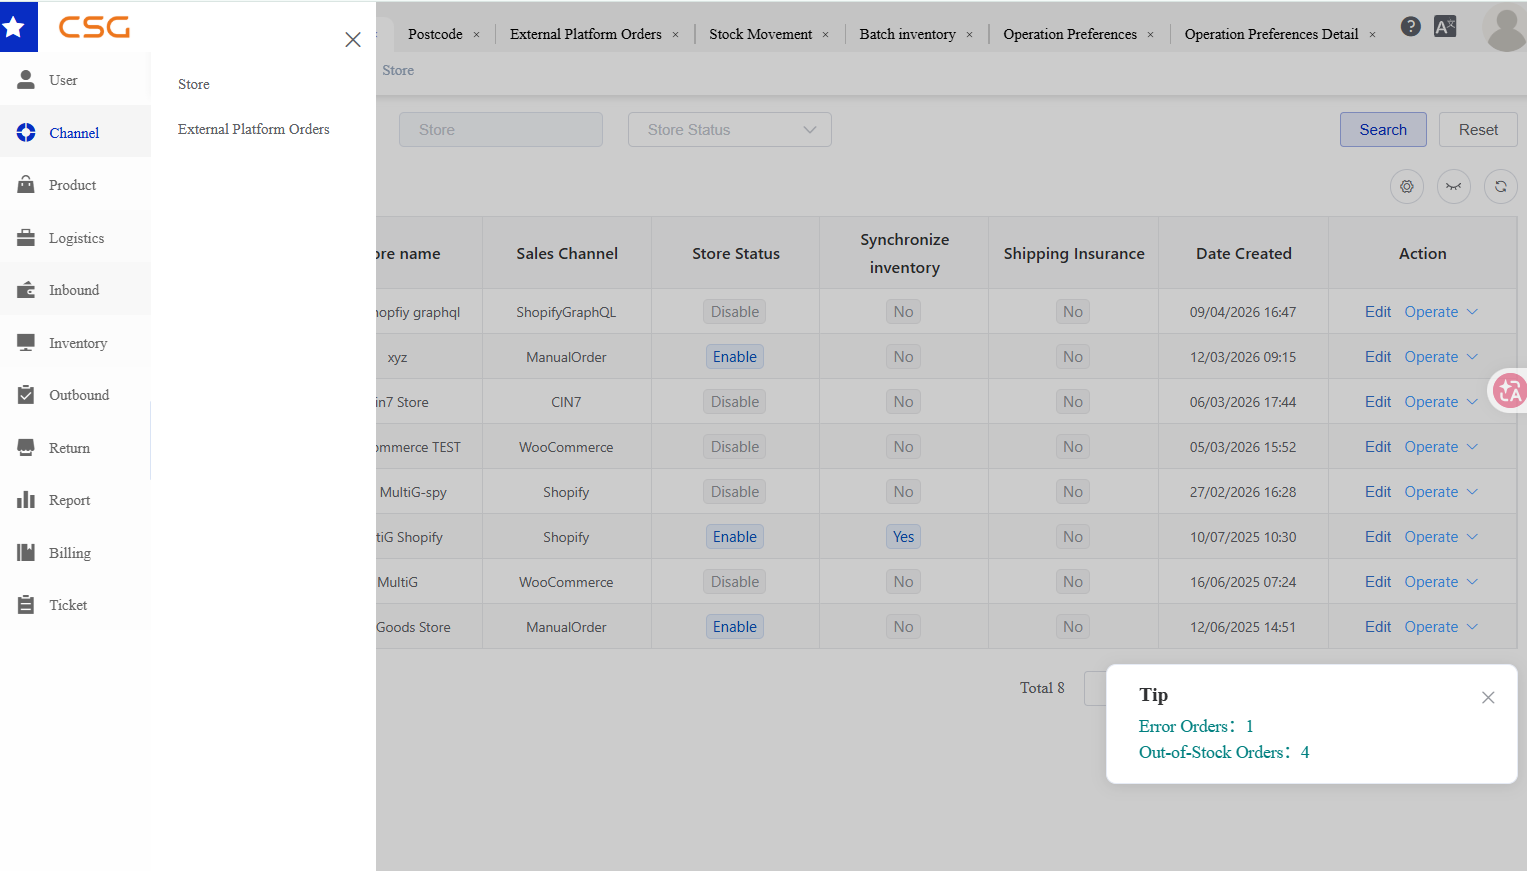Click the CSG logo
The height and width of the screenshot is (871, 1527).
pyautogui.click(x=94, y=27)
